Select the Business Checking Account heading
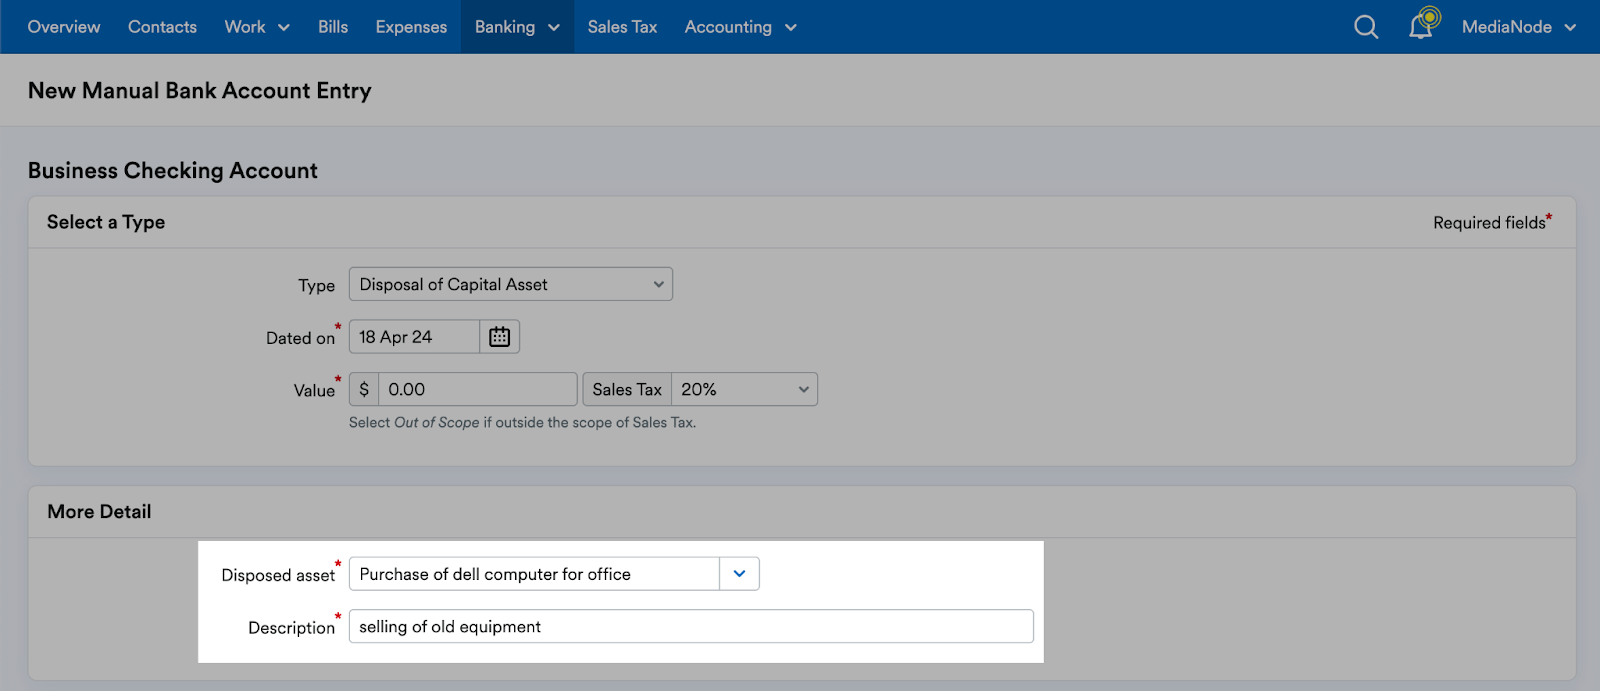1600x691 pixels. pos(173,171)
